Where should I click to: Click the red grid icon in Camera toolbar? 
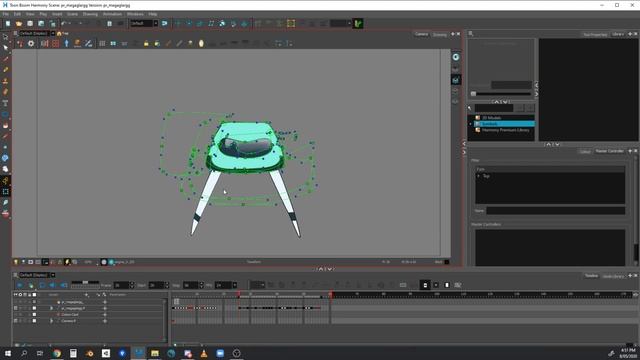click(56, 43)
